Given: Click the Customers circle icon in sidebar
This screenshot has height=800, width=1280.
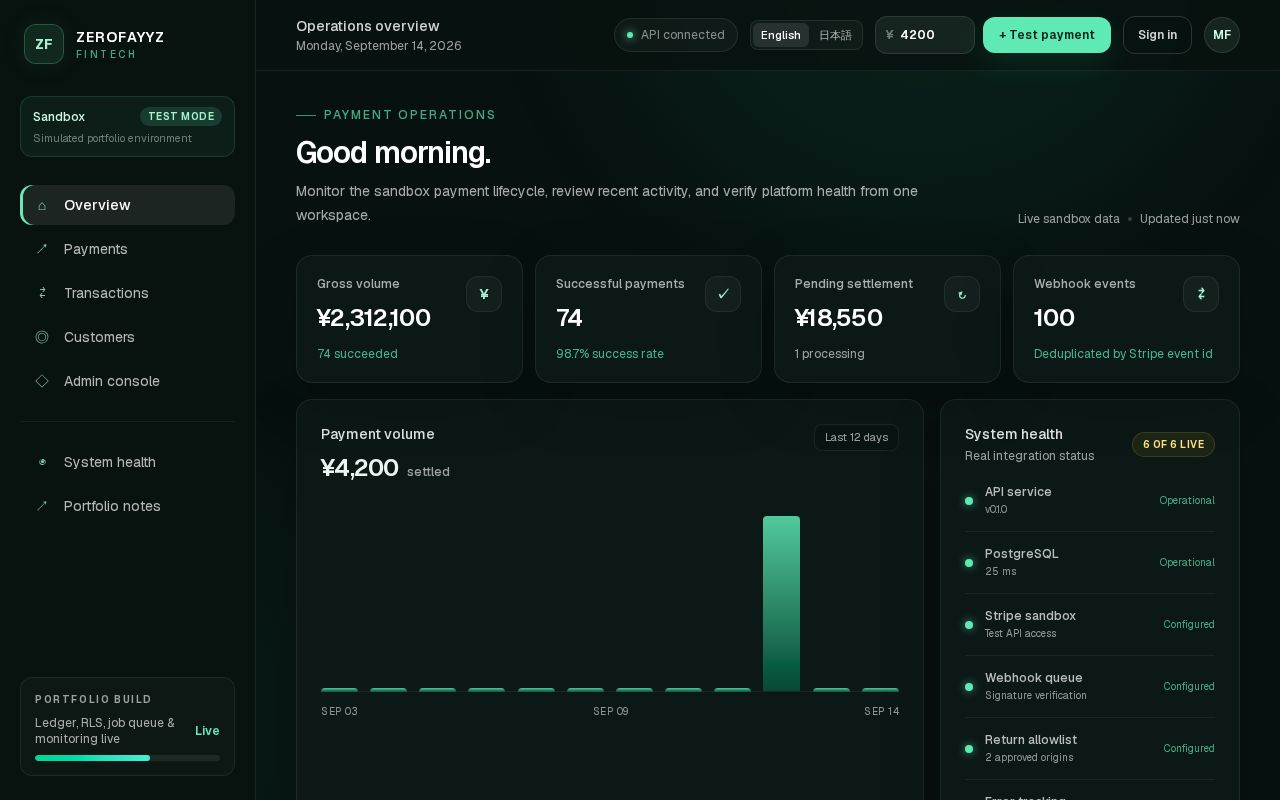Looking at the screenshot, I should (x=42, y=337).
